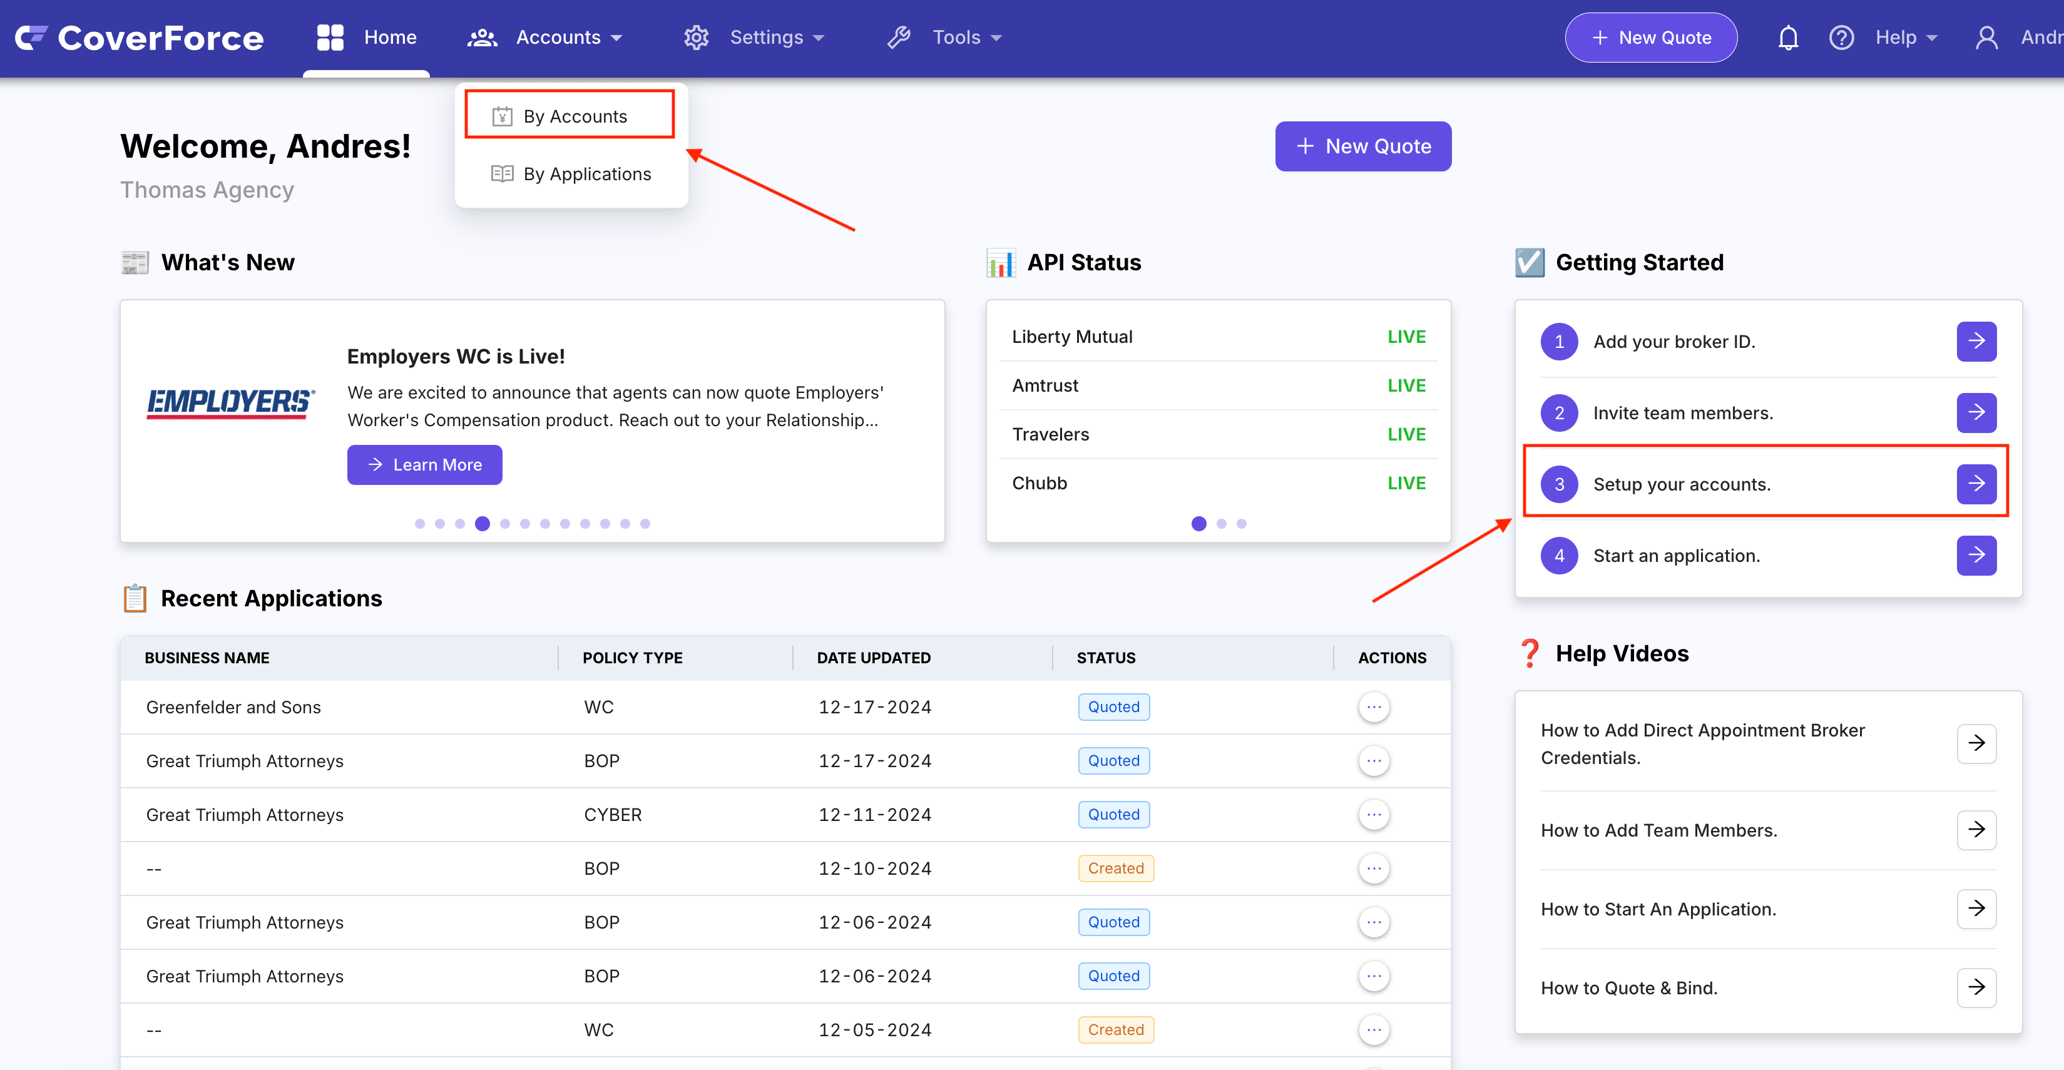This screenshot has width=2064, height=1070.
Task: Select the first What's New carousel dot
Action: click(420, 524)
